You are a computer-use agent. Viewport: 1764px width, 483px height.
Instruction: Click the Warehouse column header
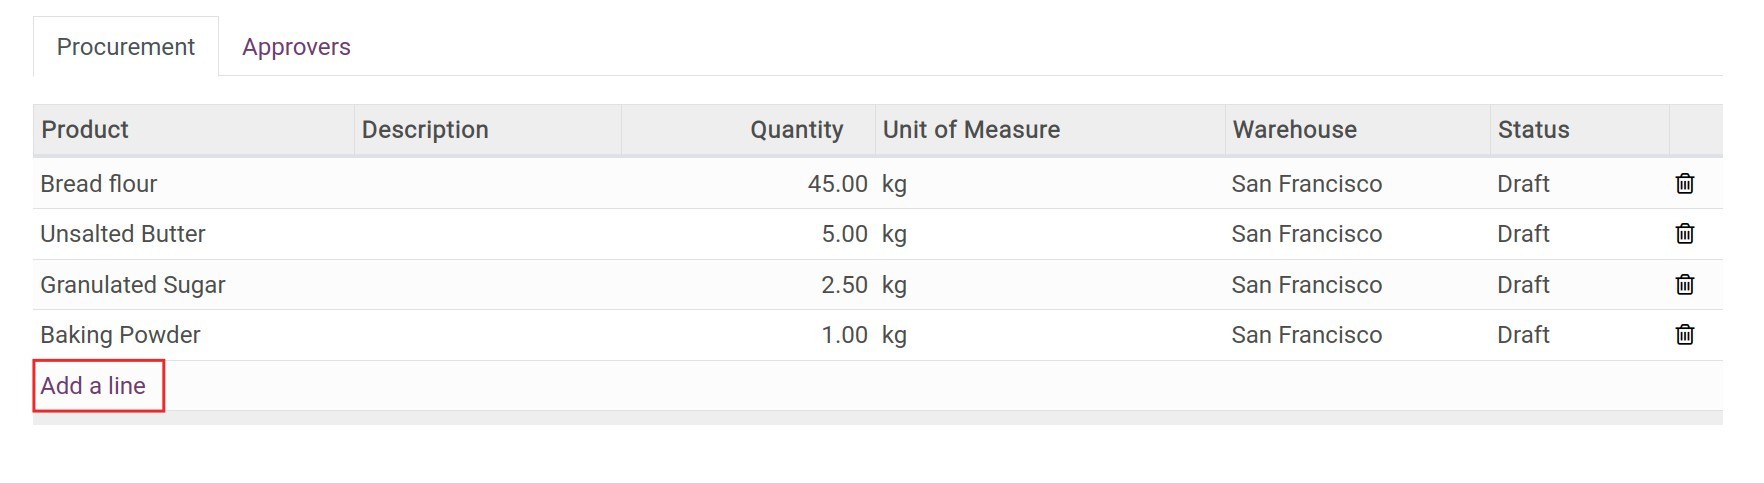(1294, 130)
